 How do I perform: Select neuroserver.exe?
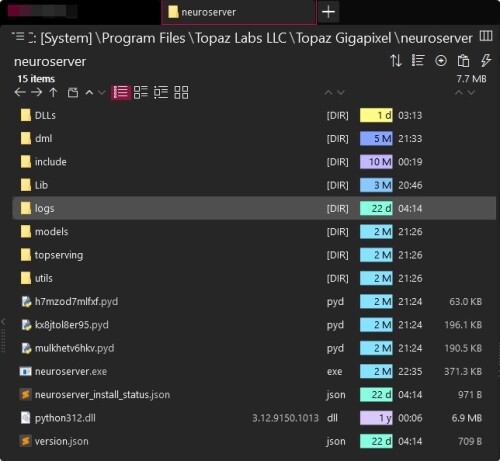(254, 371)
